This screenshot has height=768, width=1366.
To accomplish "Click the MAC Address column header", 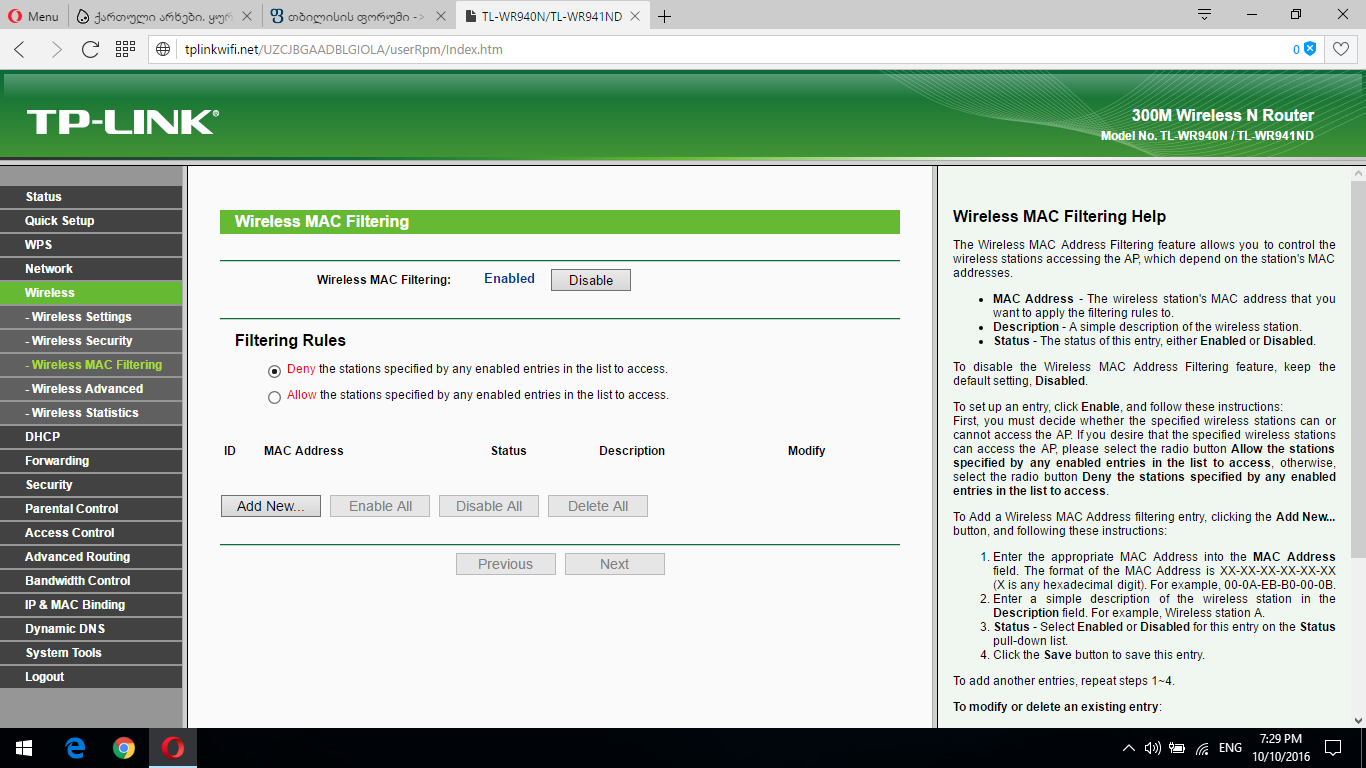I will point(304,451).
